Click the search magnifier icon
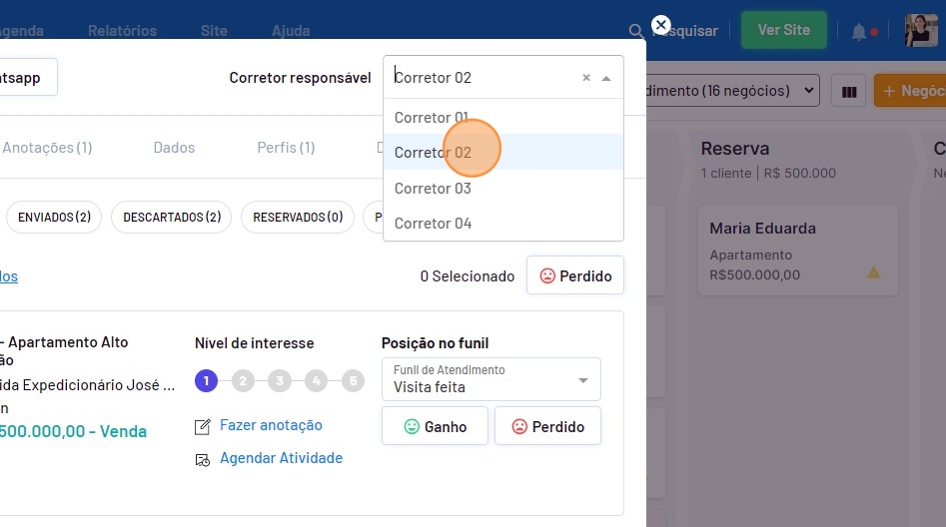This screenshot has width=946, height=527. pyautogui.click(x=636, y=31)
